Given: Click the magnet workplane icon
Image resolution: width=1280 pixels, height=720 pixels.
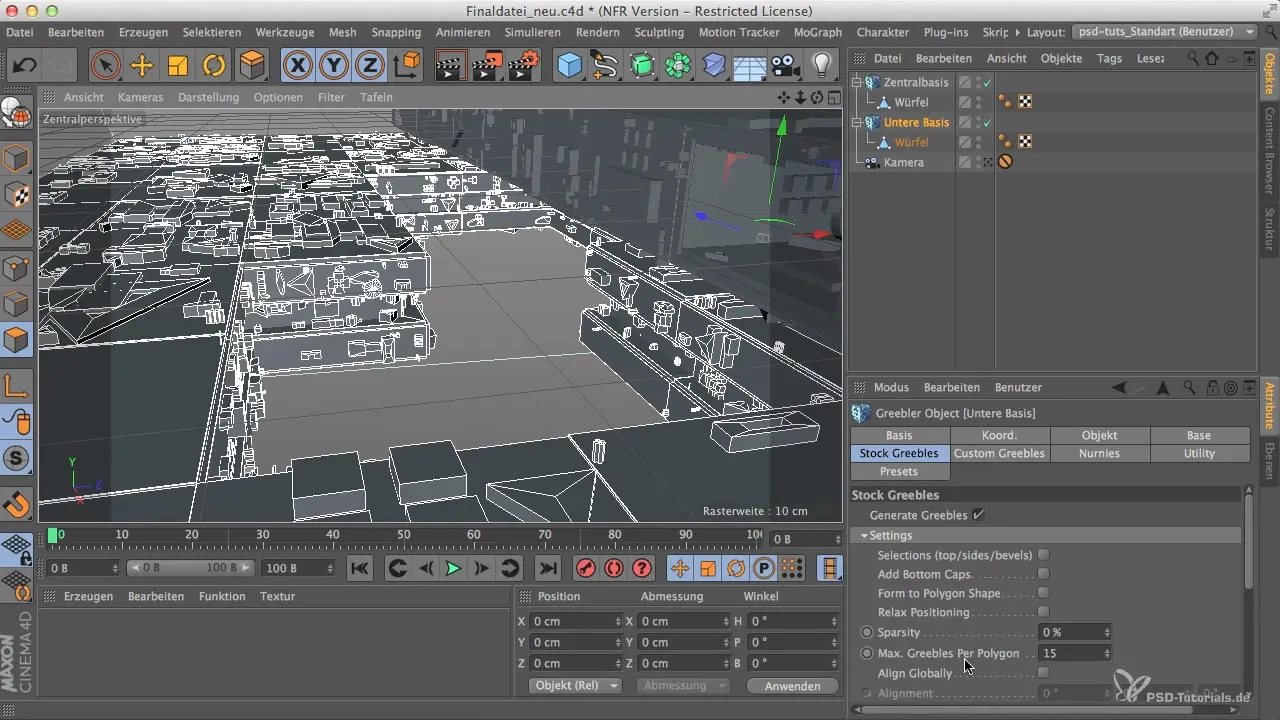Looking at the screenshot, I should [17, 504].
